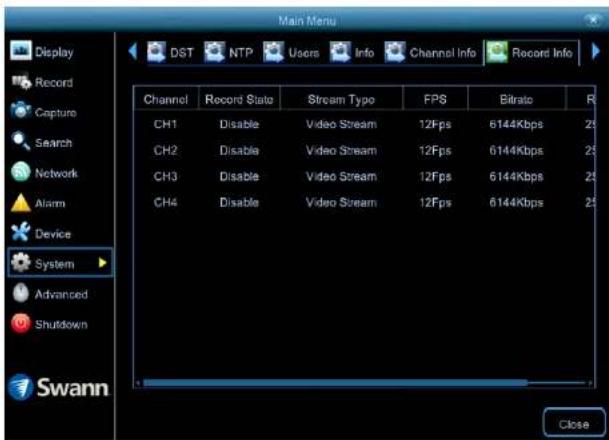This screenshot has height=440, width=609.
Task: Open the Alarm menu label
Action: (x=50, y=203)
